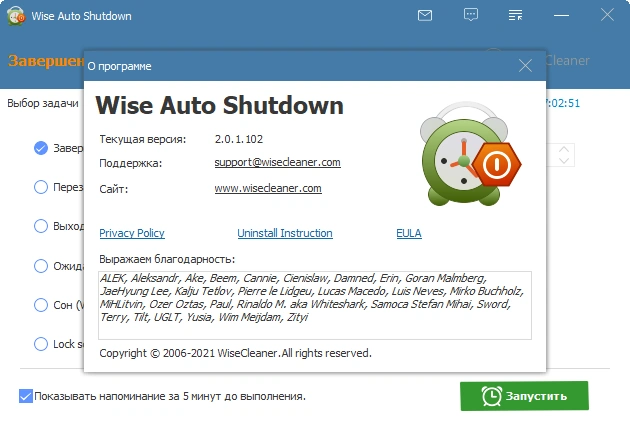Click the time stepper down arrow
The width and height of the screenshot is (630, 423).
click(x=564, y=160)
